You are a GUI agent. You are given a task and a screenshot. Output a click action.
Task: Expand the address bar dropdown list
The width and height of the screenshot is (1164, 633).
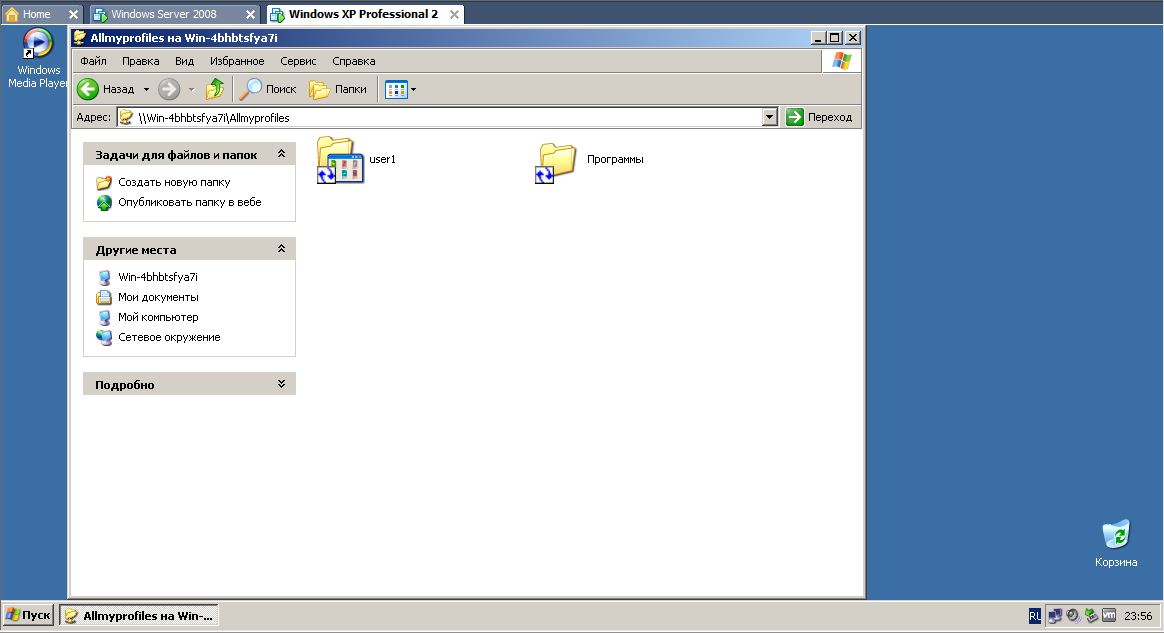tap(770, 117)
